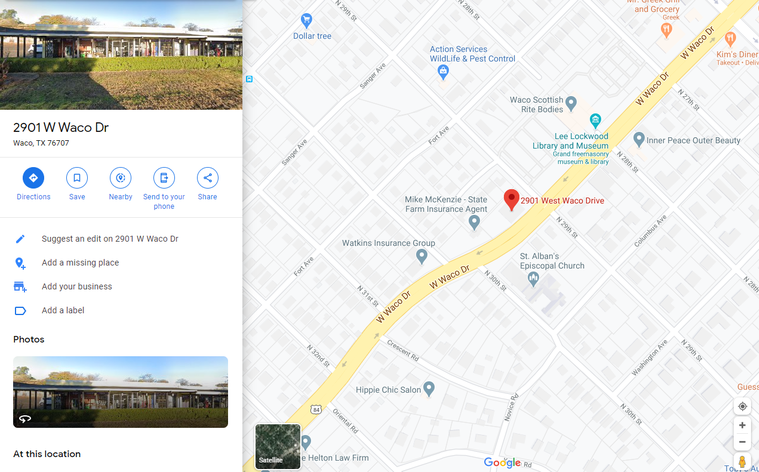Switch to Satellite view thumbnail
This screenshot has height=472, width=759.
(x=278, y=446)
